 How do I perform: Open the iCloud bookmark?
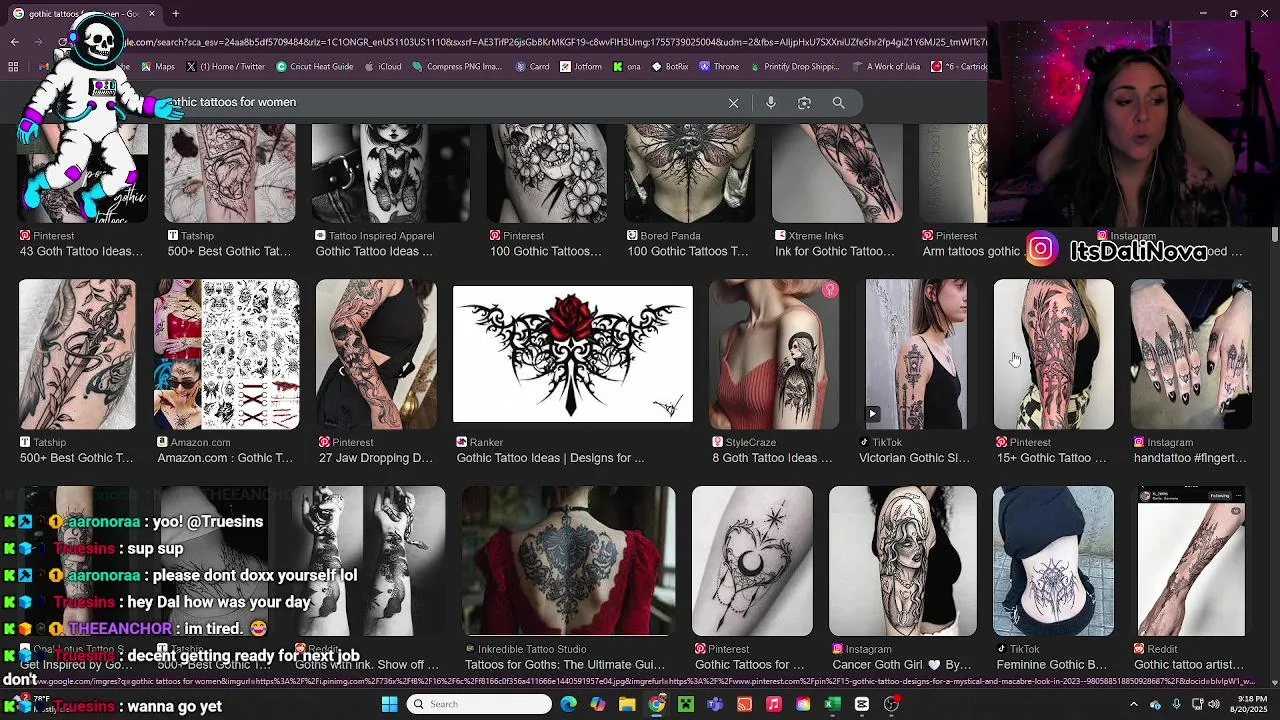[x=382, y=67]
